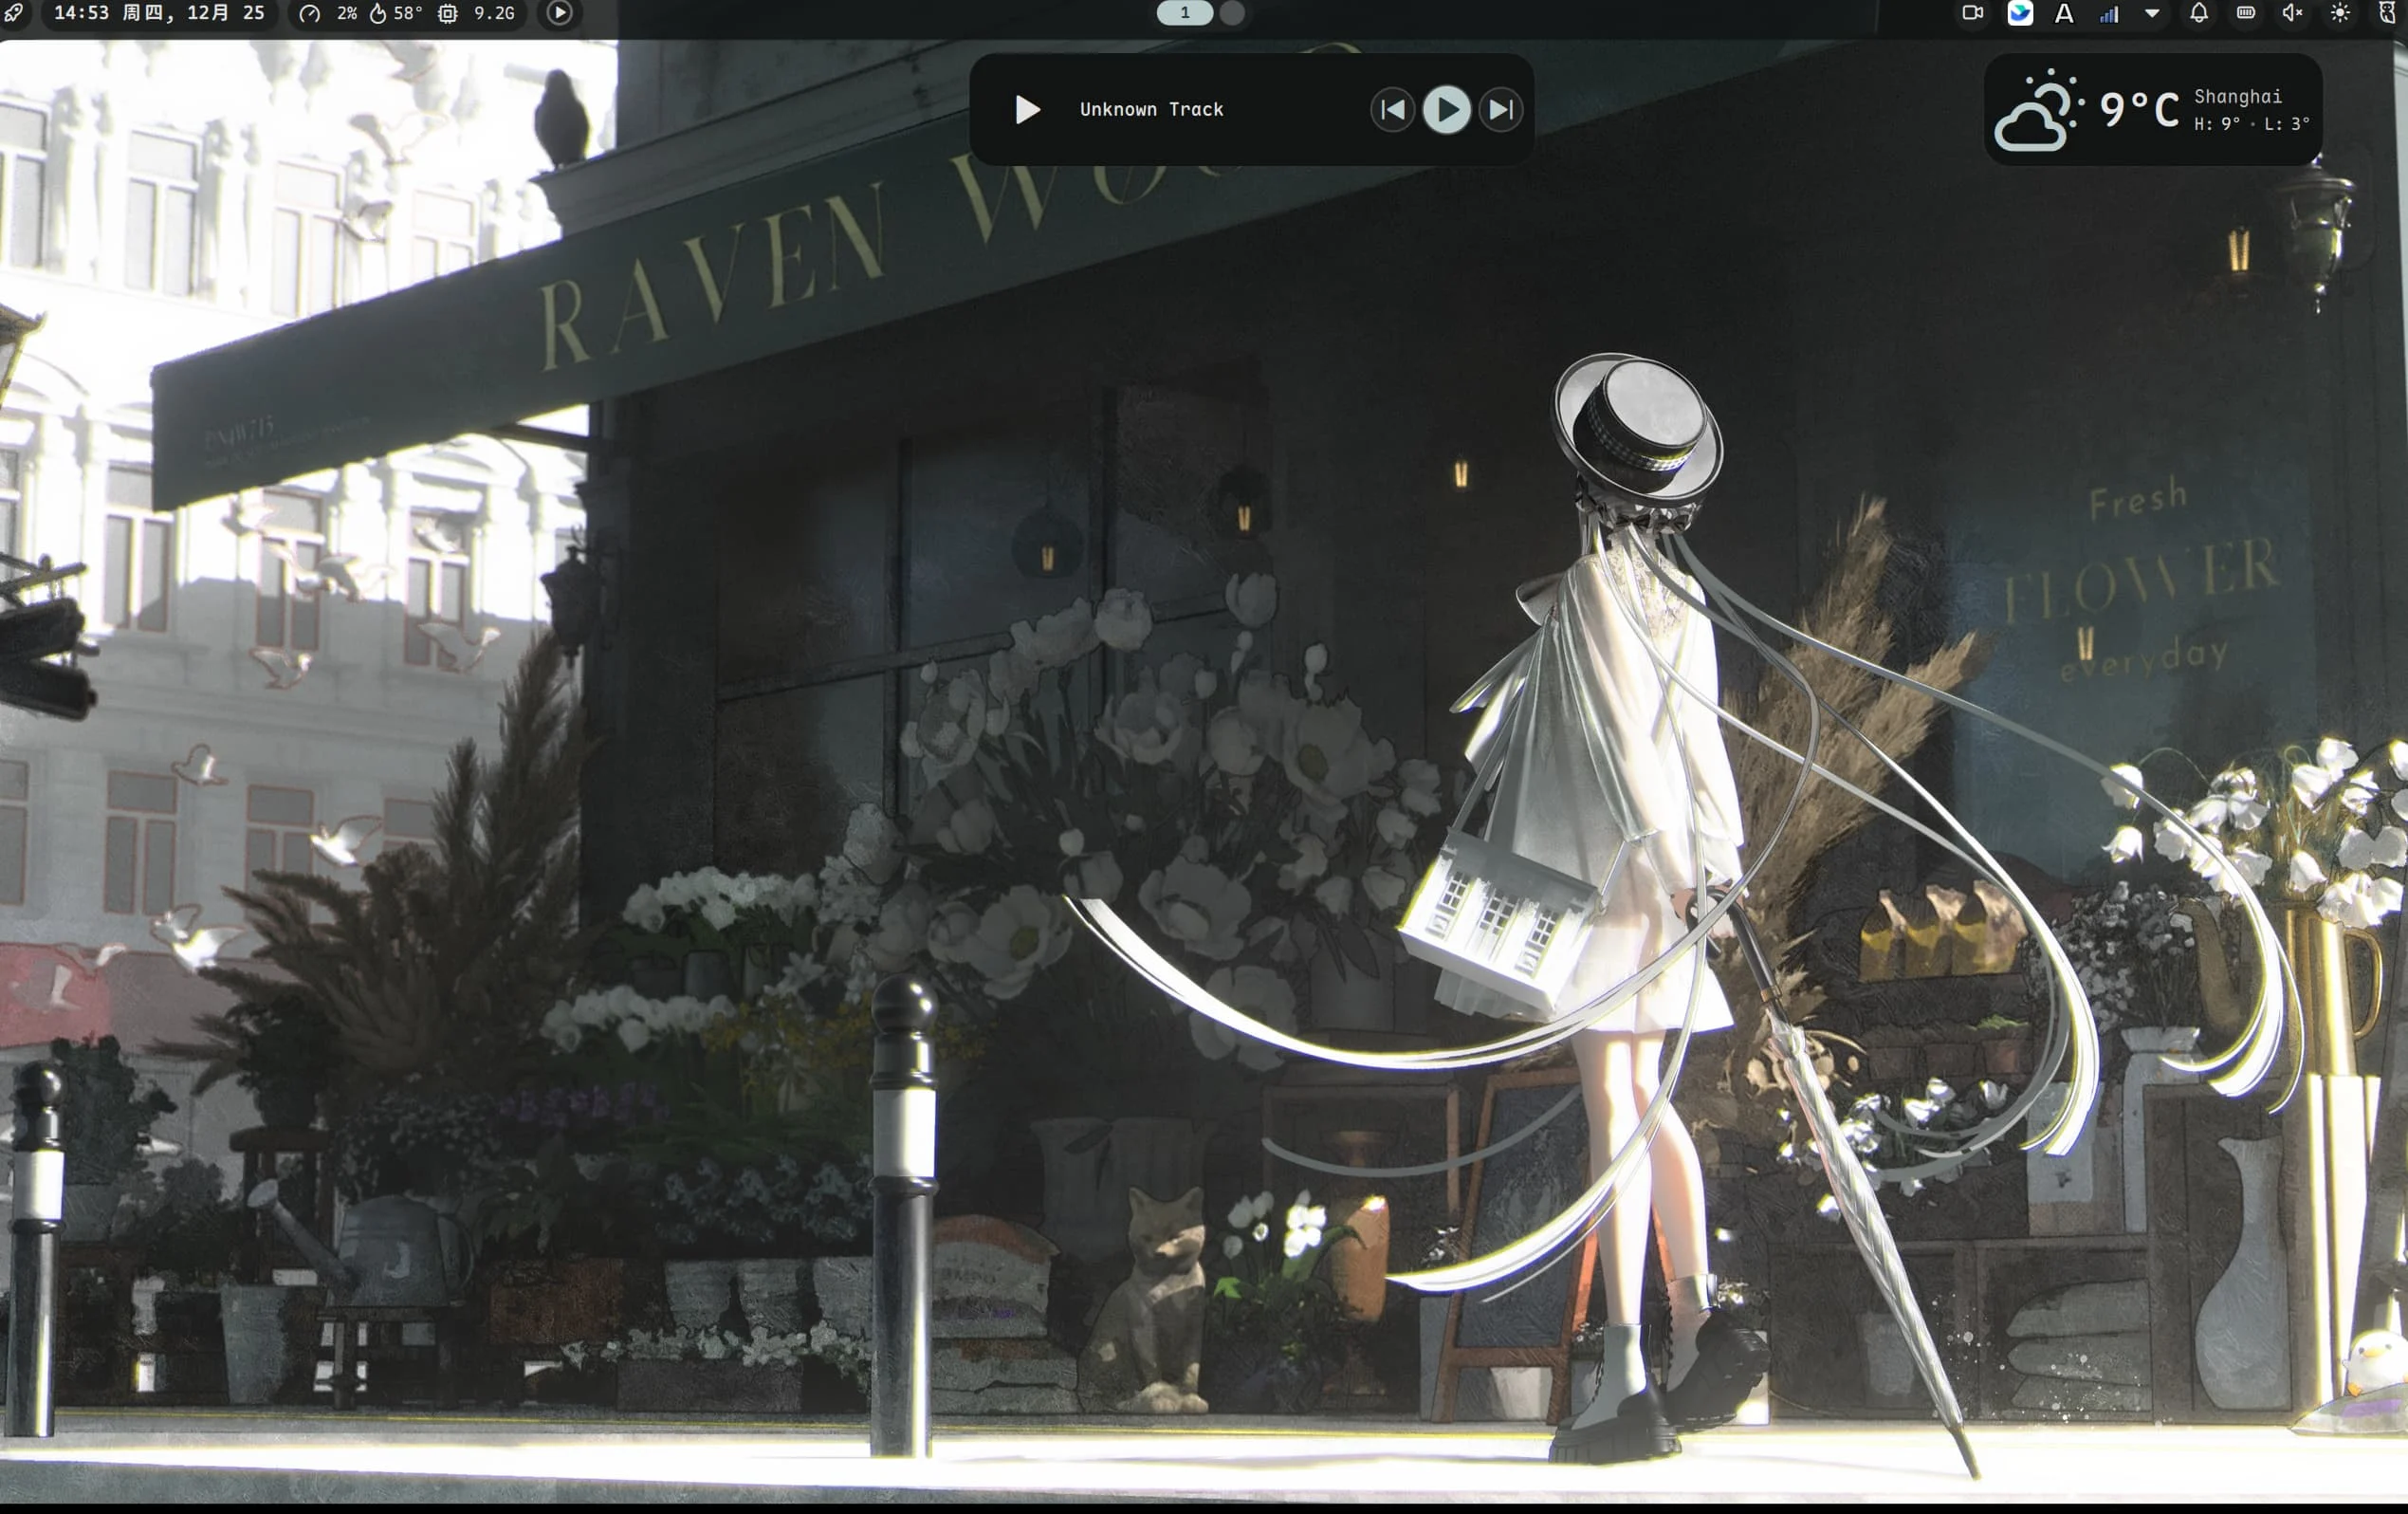Expand the system tray dropdown arrow
This screenshot has height=1514, width=2408.
tap(2152, 14)
